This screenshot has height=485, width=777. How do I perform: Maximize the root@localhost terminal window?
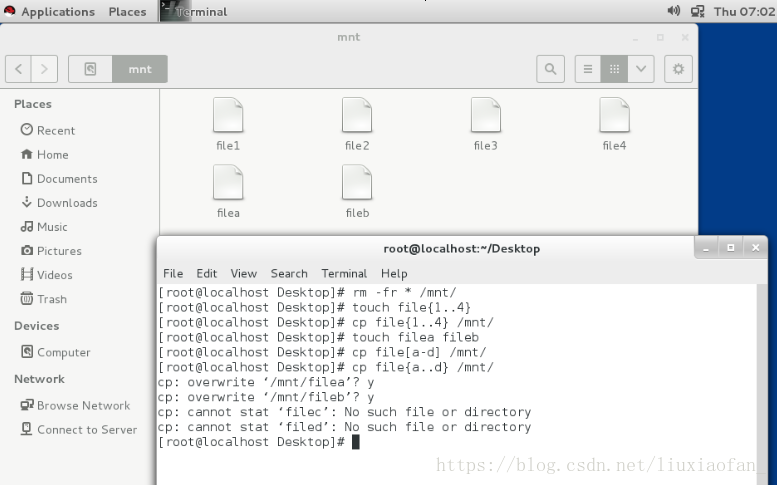click(730, 248)
